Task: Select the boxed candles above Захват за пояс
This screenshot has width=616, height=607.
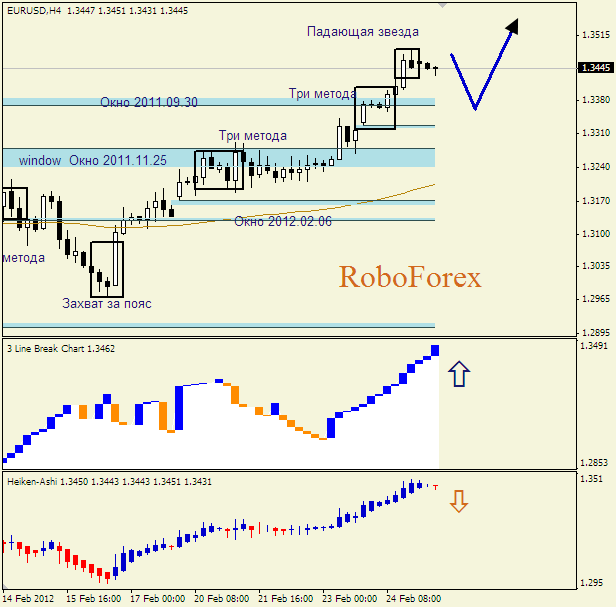Action: click(107, 268)
